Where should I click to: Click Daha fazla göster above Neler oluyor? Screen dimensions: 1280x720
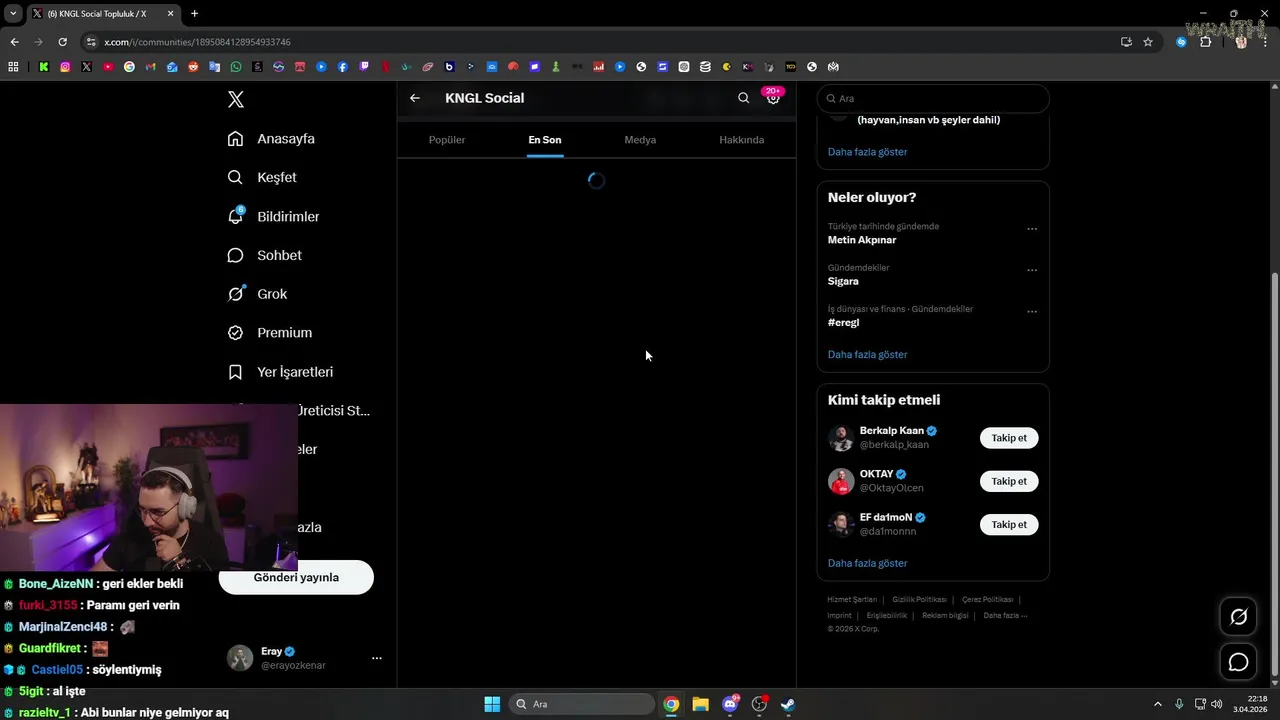[867, 152]
